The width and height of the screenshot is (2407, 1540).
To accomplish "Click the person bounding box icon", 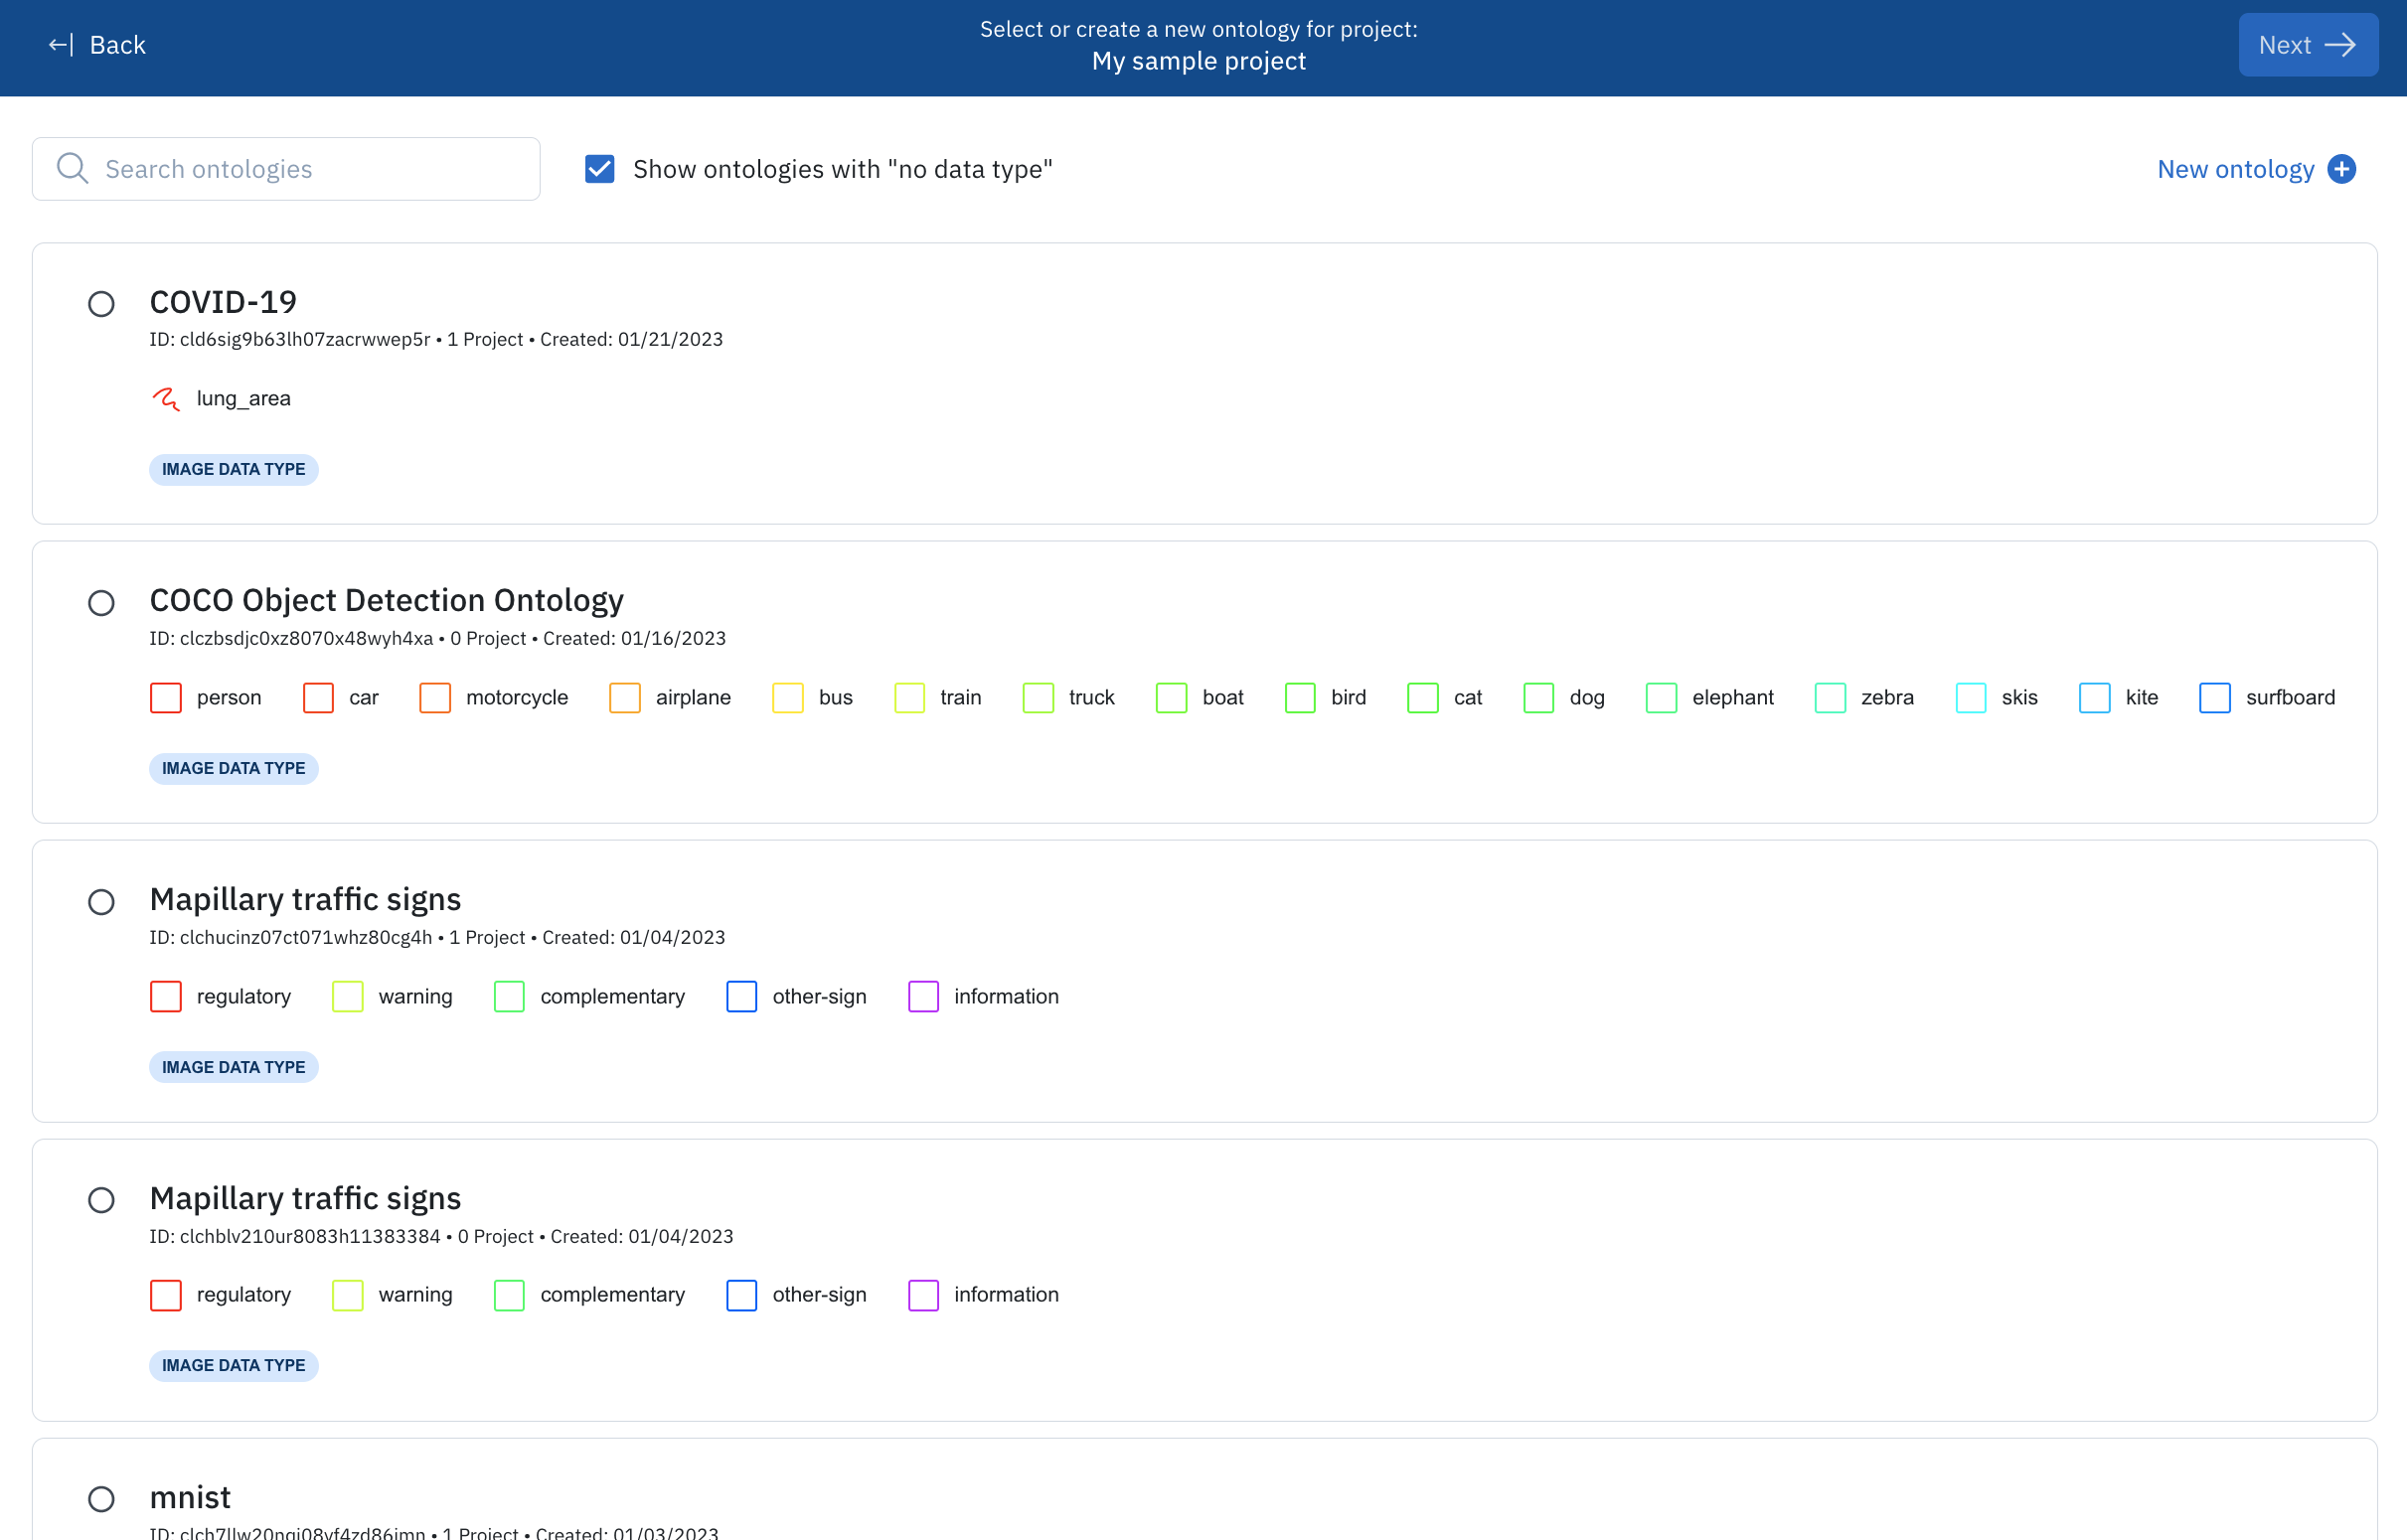I will pyautogui.click(x=166, y=697).
